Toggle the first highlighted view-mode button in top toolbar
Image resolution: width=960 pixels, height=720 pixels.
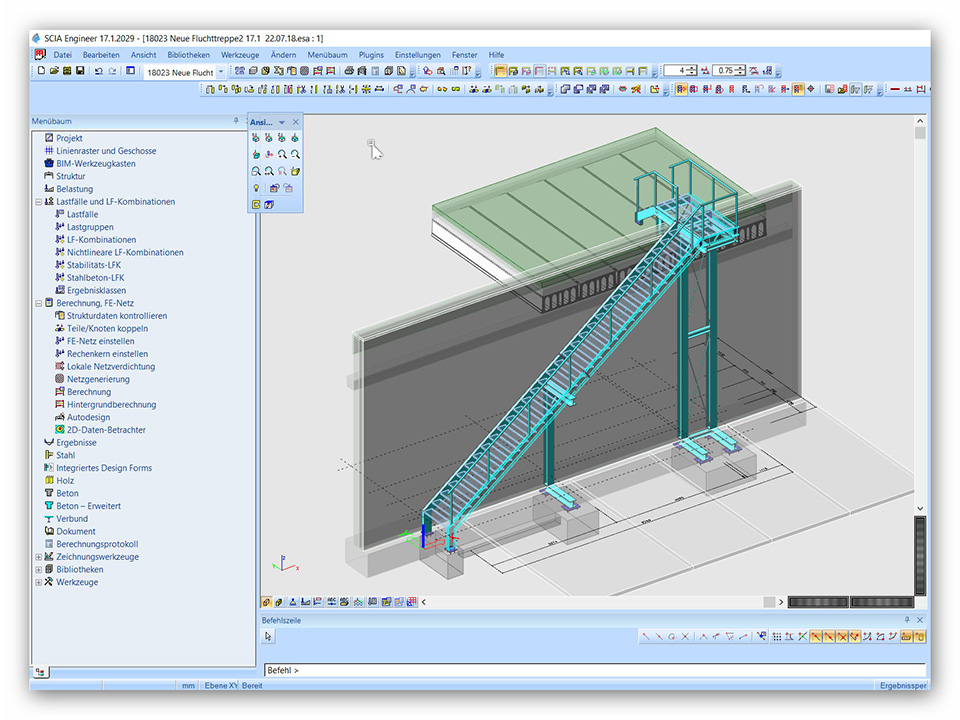500,71
